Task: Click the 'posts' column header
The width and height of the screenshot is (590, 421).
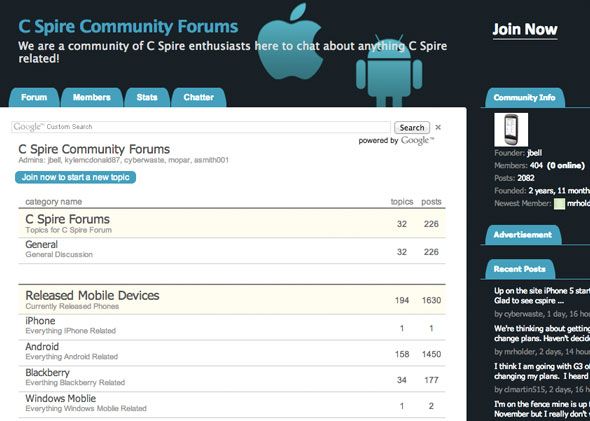Action: pyautogui.click(x=431, y=202)
